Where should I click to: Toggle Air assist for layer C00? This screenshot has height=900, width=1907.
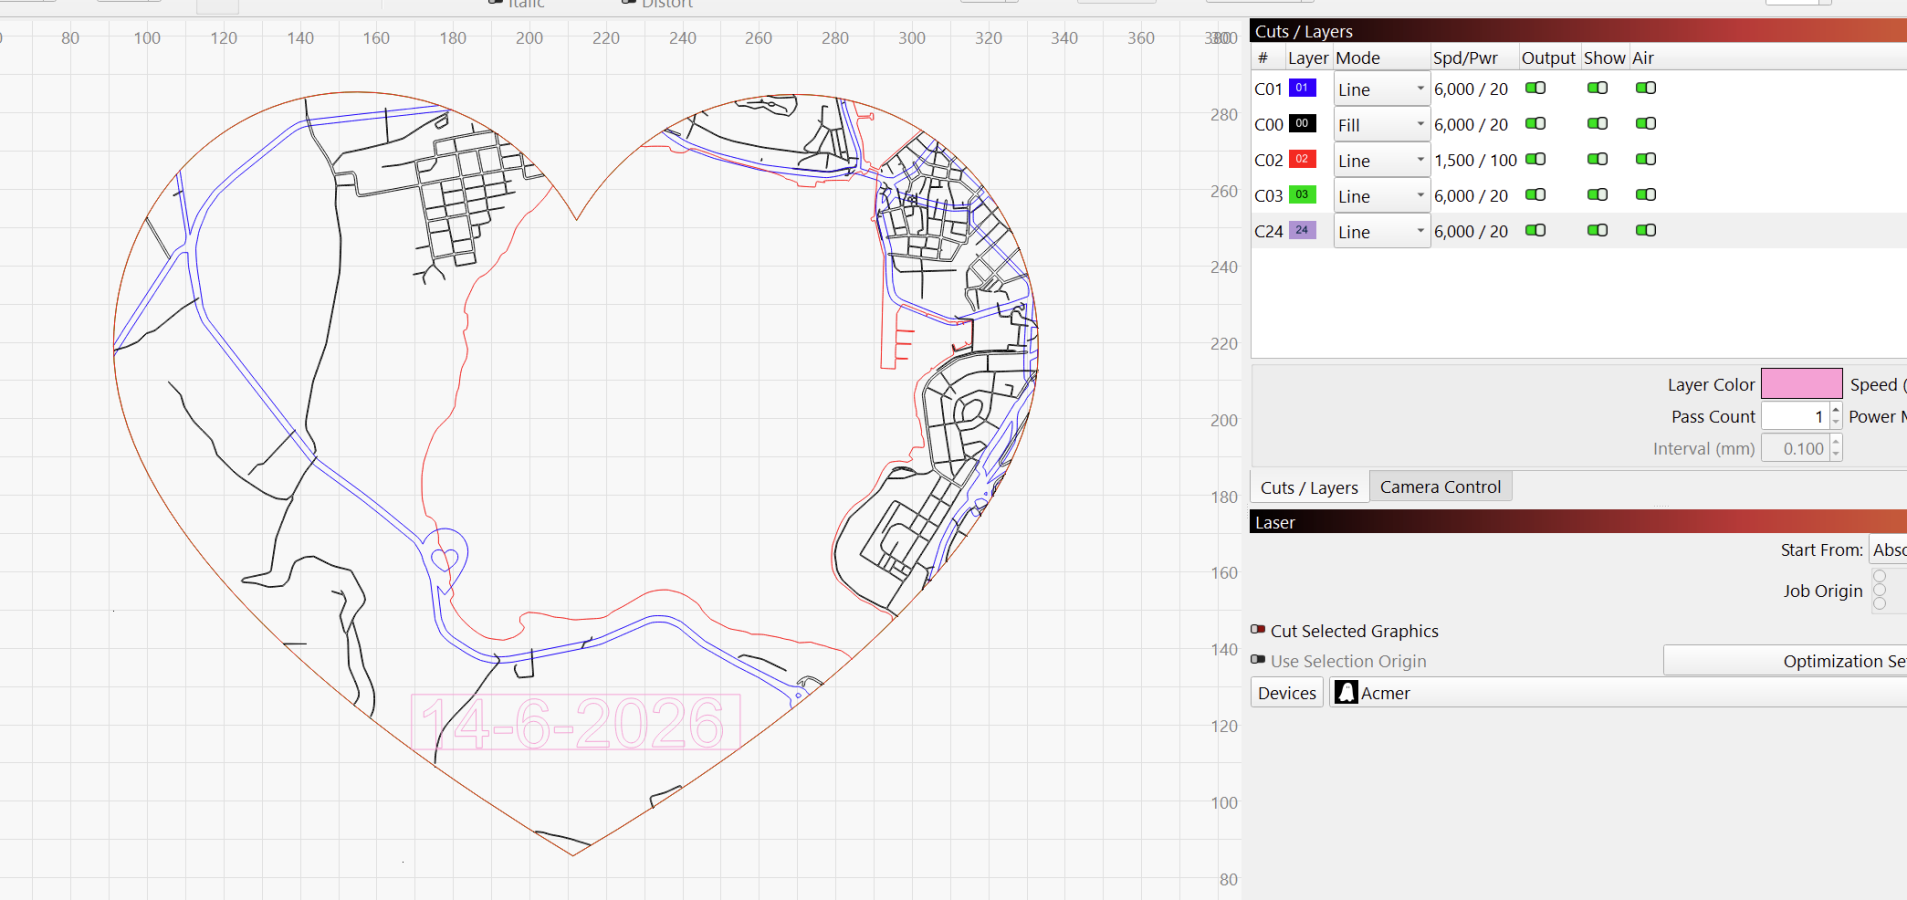click(1646, 124)
